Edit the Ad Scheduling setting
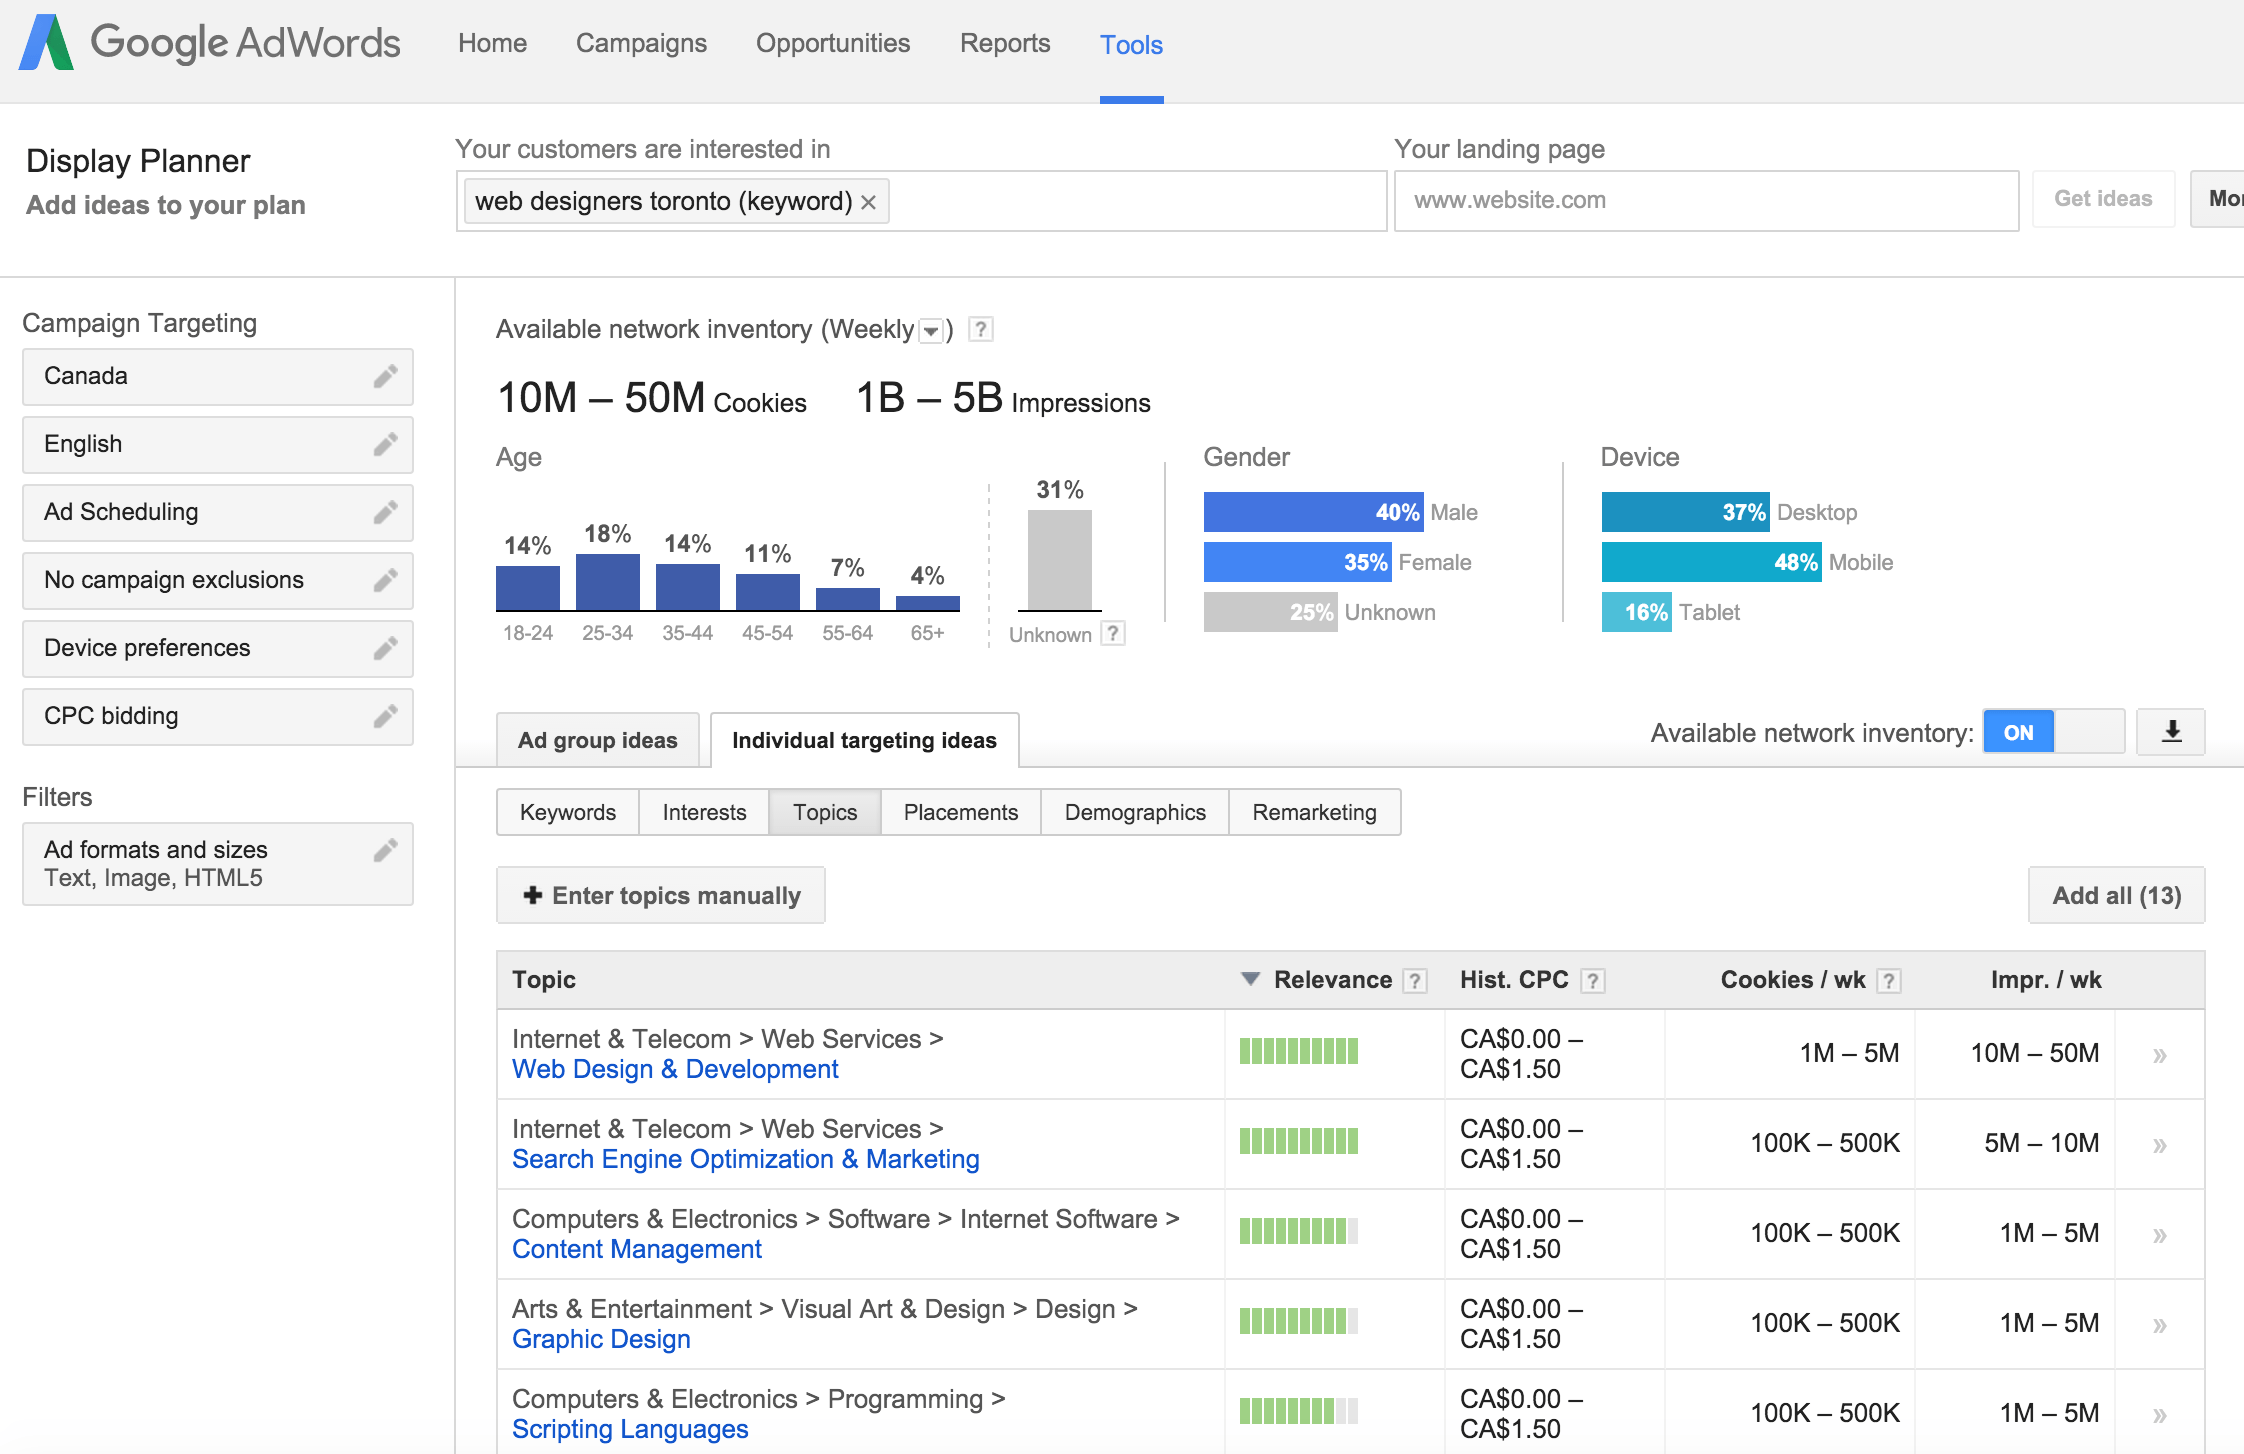The image size is (2244, 1454). coord(385,512)
